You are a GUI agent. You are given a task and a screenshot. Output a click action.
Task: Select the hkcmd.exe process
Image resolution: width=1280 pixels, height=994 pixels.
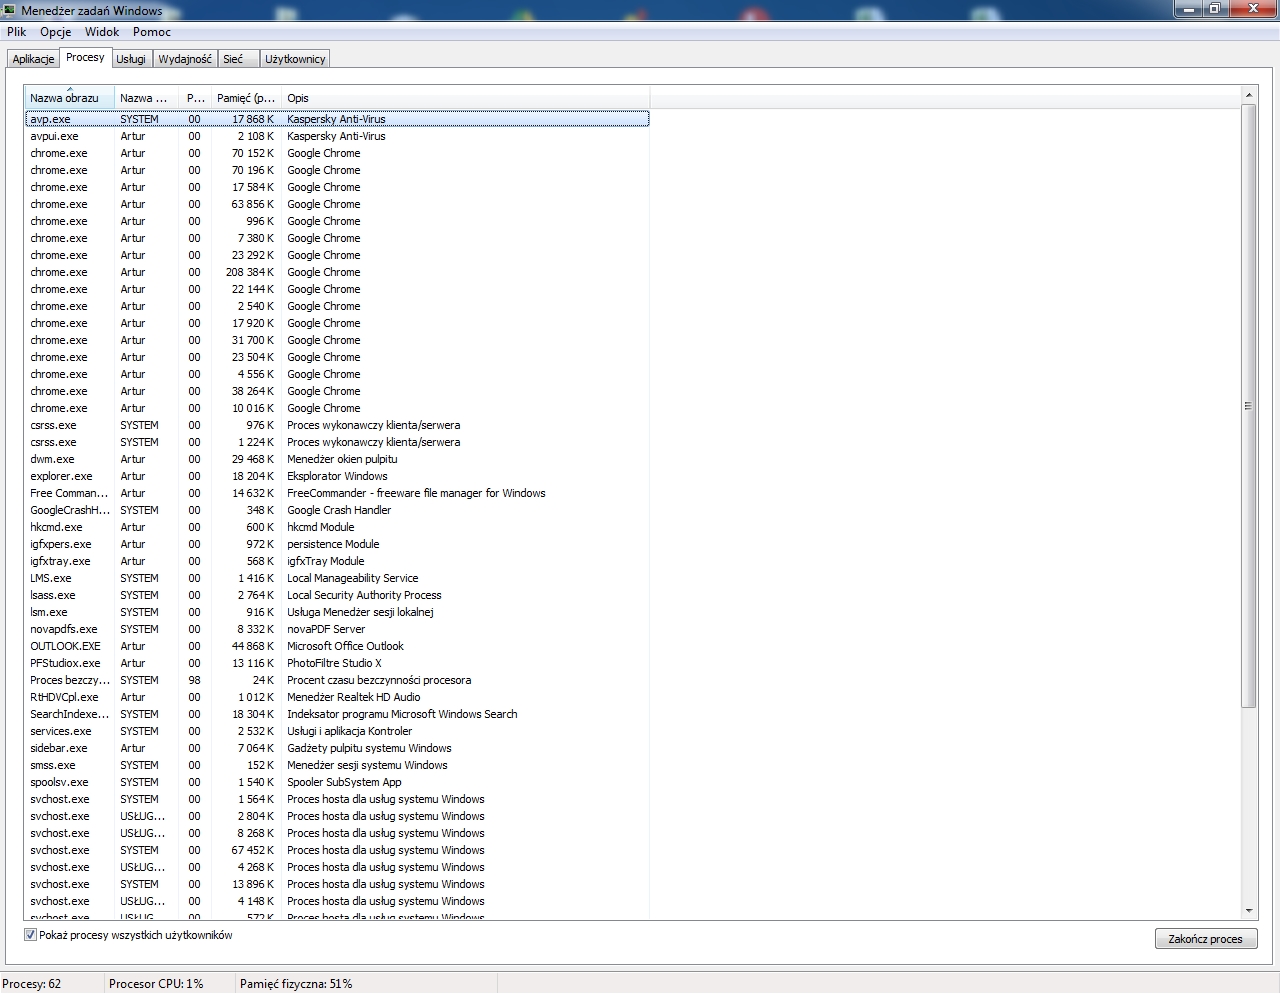click(x=337, y=527)
